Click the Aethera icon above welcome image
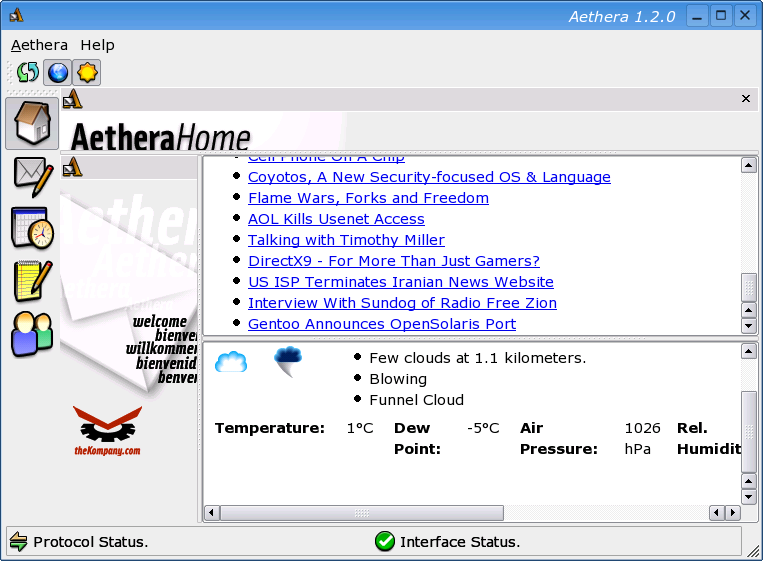This screenshot has width=763, height=561. pos(73,166)
